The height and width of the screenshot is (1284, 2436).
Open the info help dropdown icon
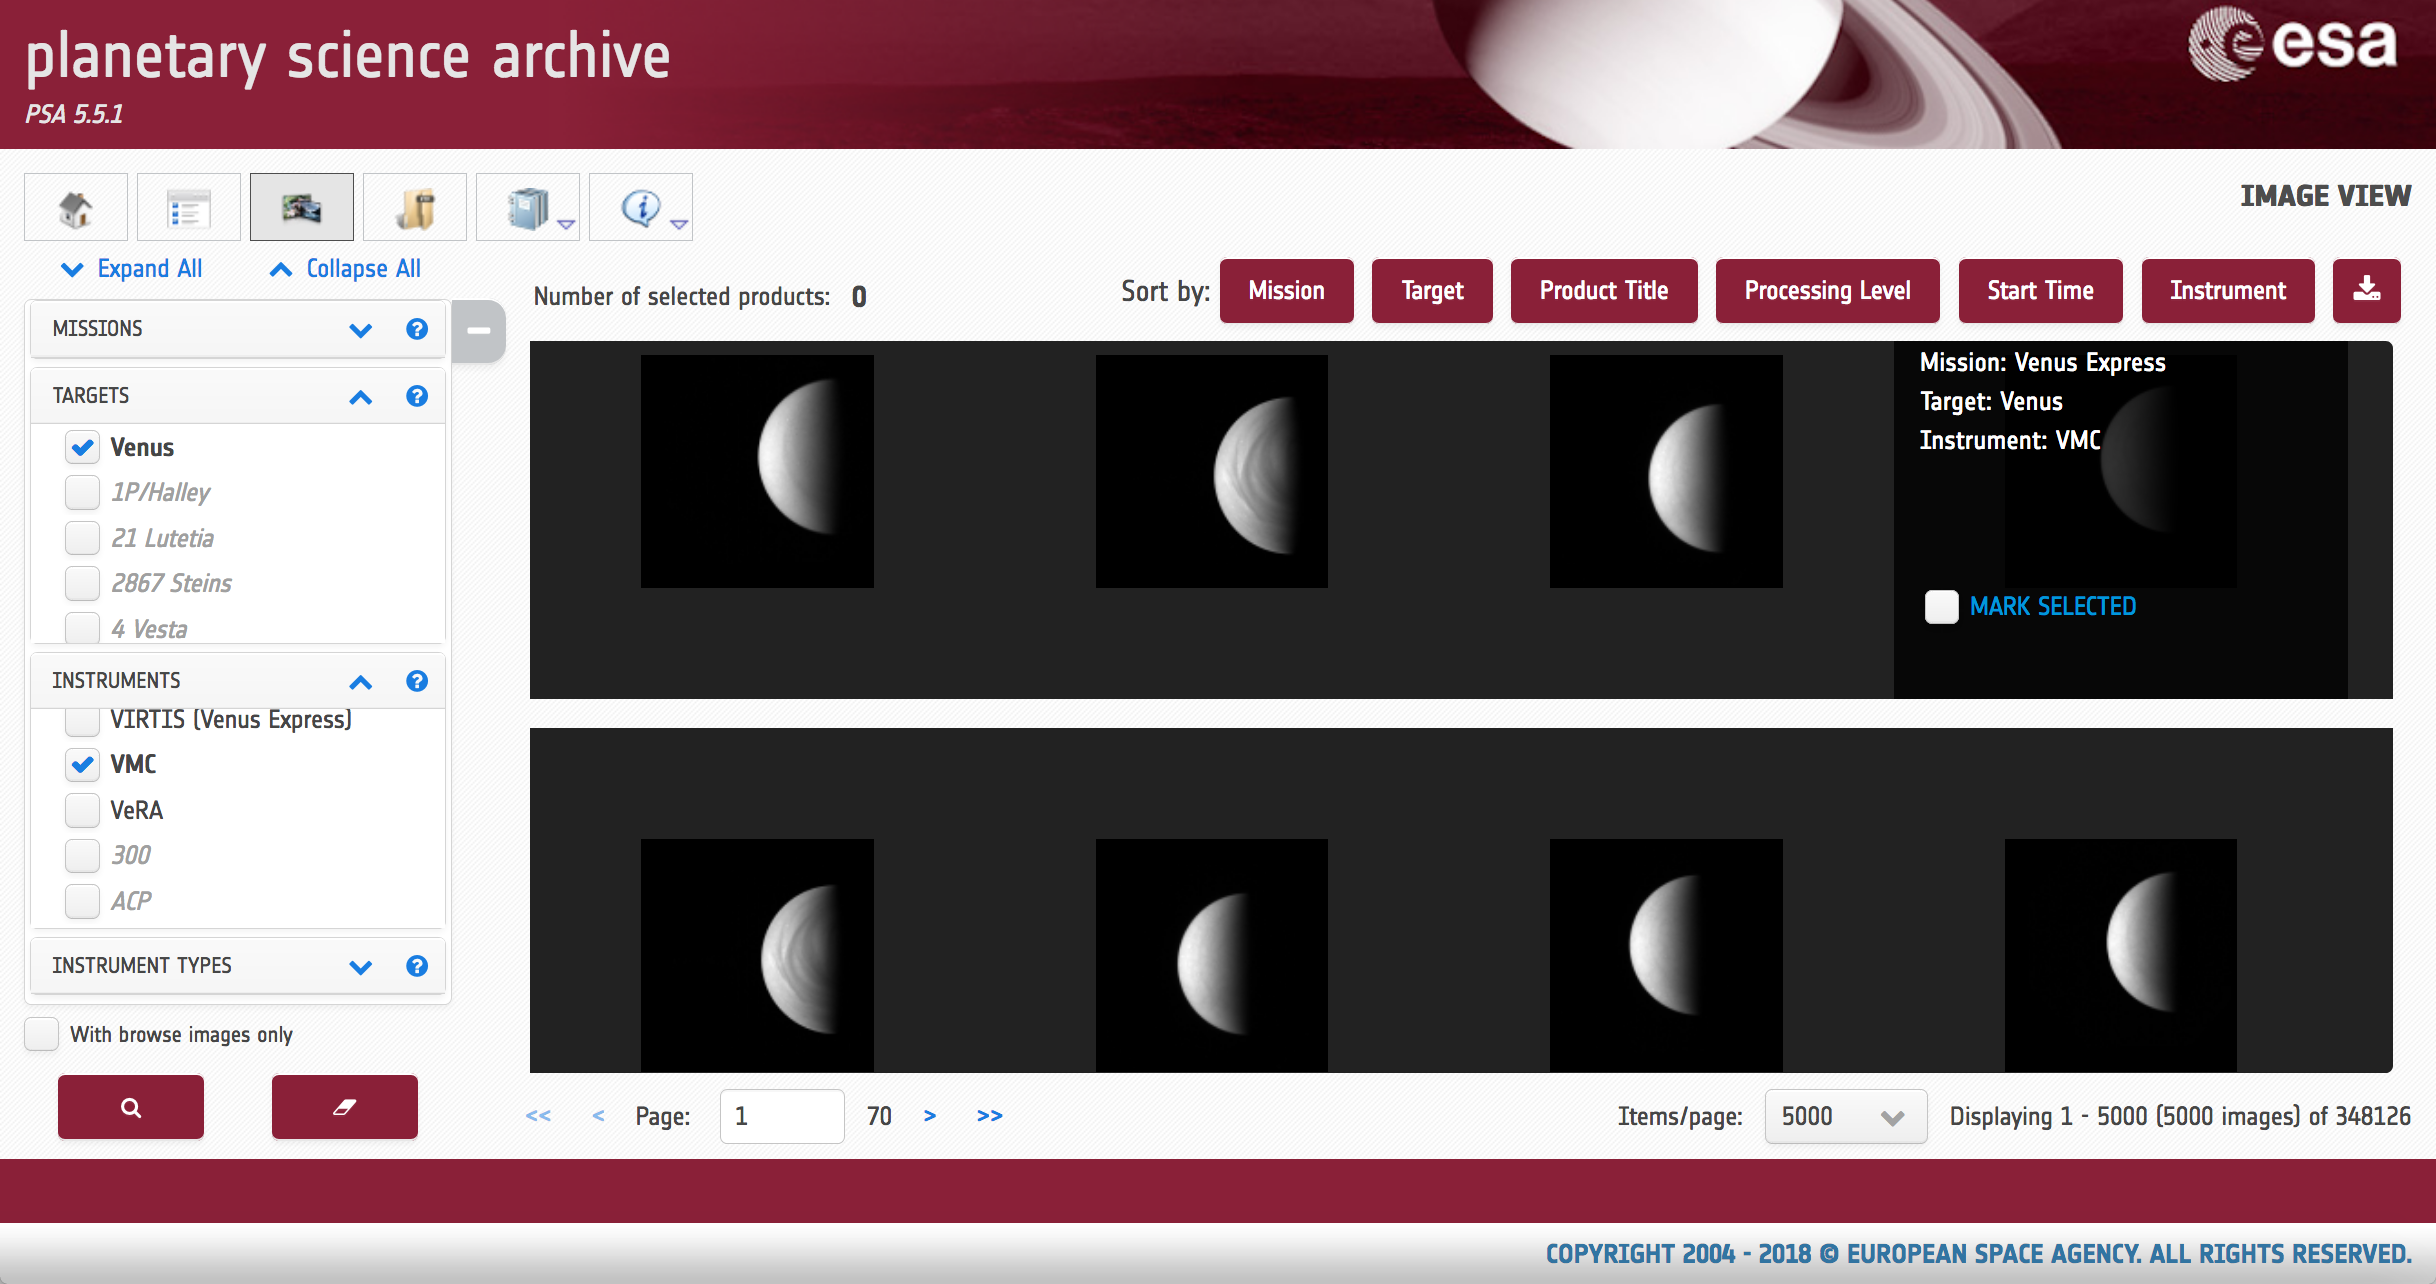click(641, 207)
